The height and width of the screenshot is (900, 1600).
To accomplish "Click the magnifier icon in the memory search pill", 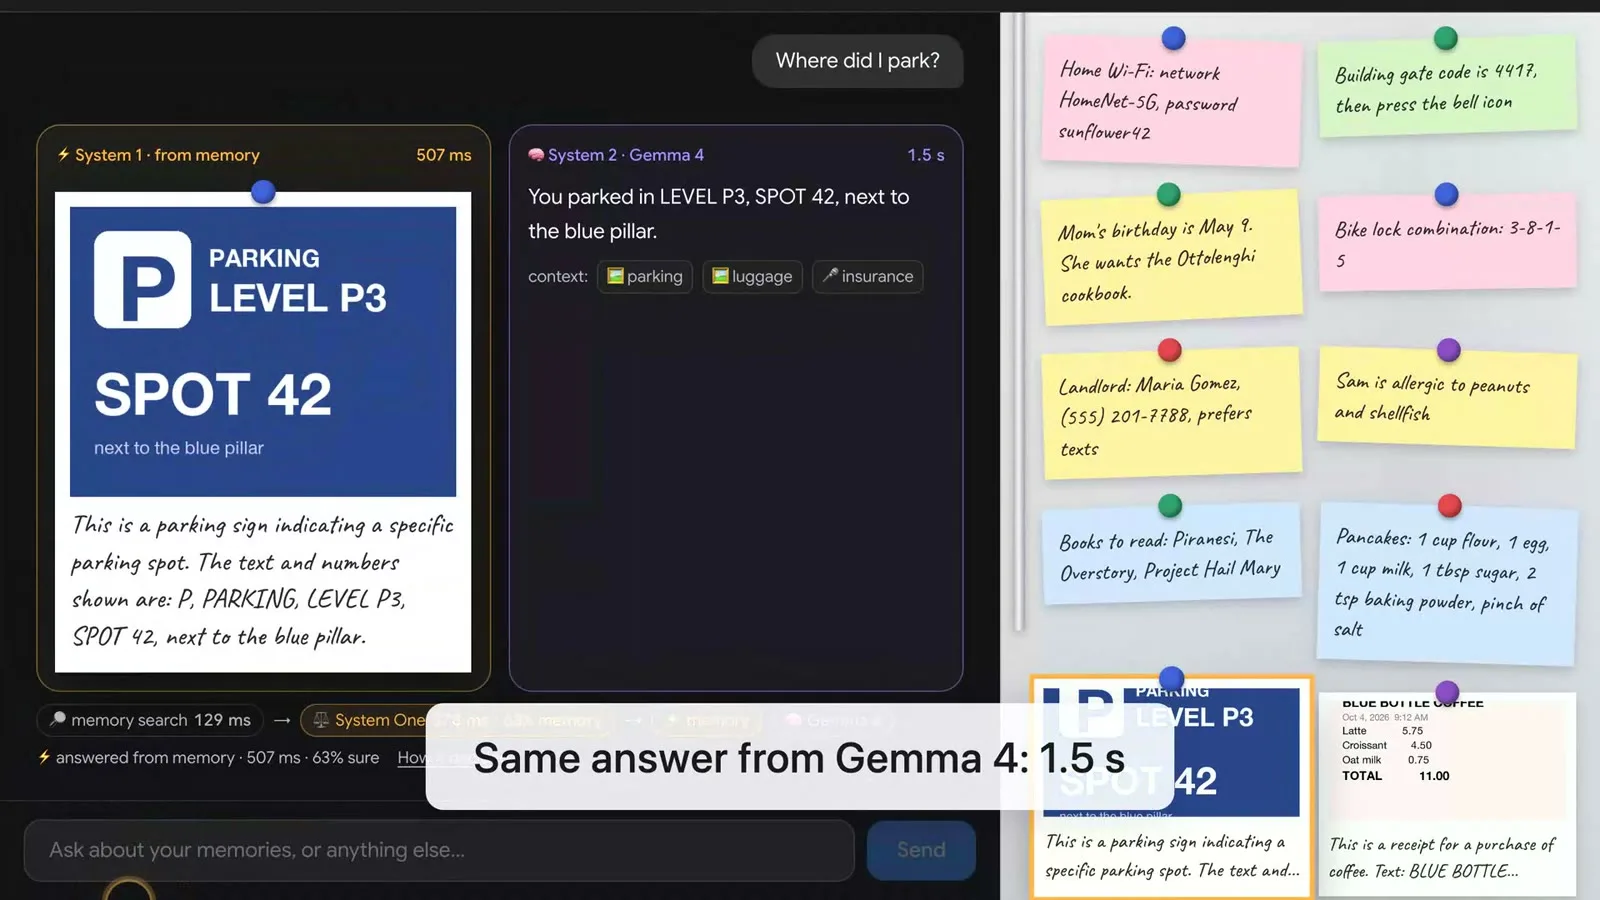I will 58,719.
